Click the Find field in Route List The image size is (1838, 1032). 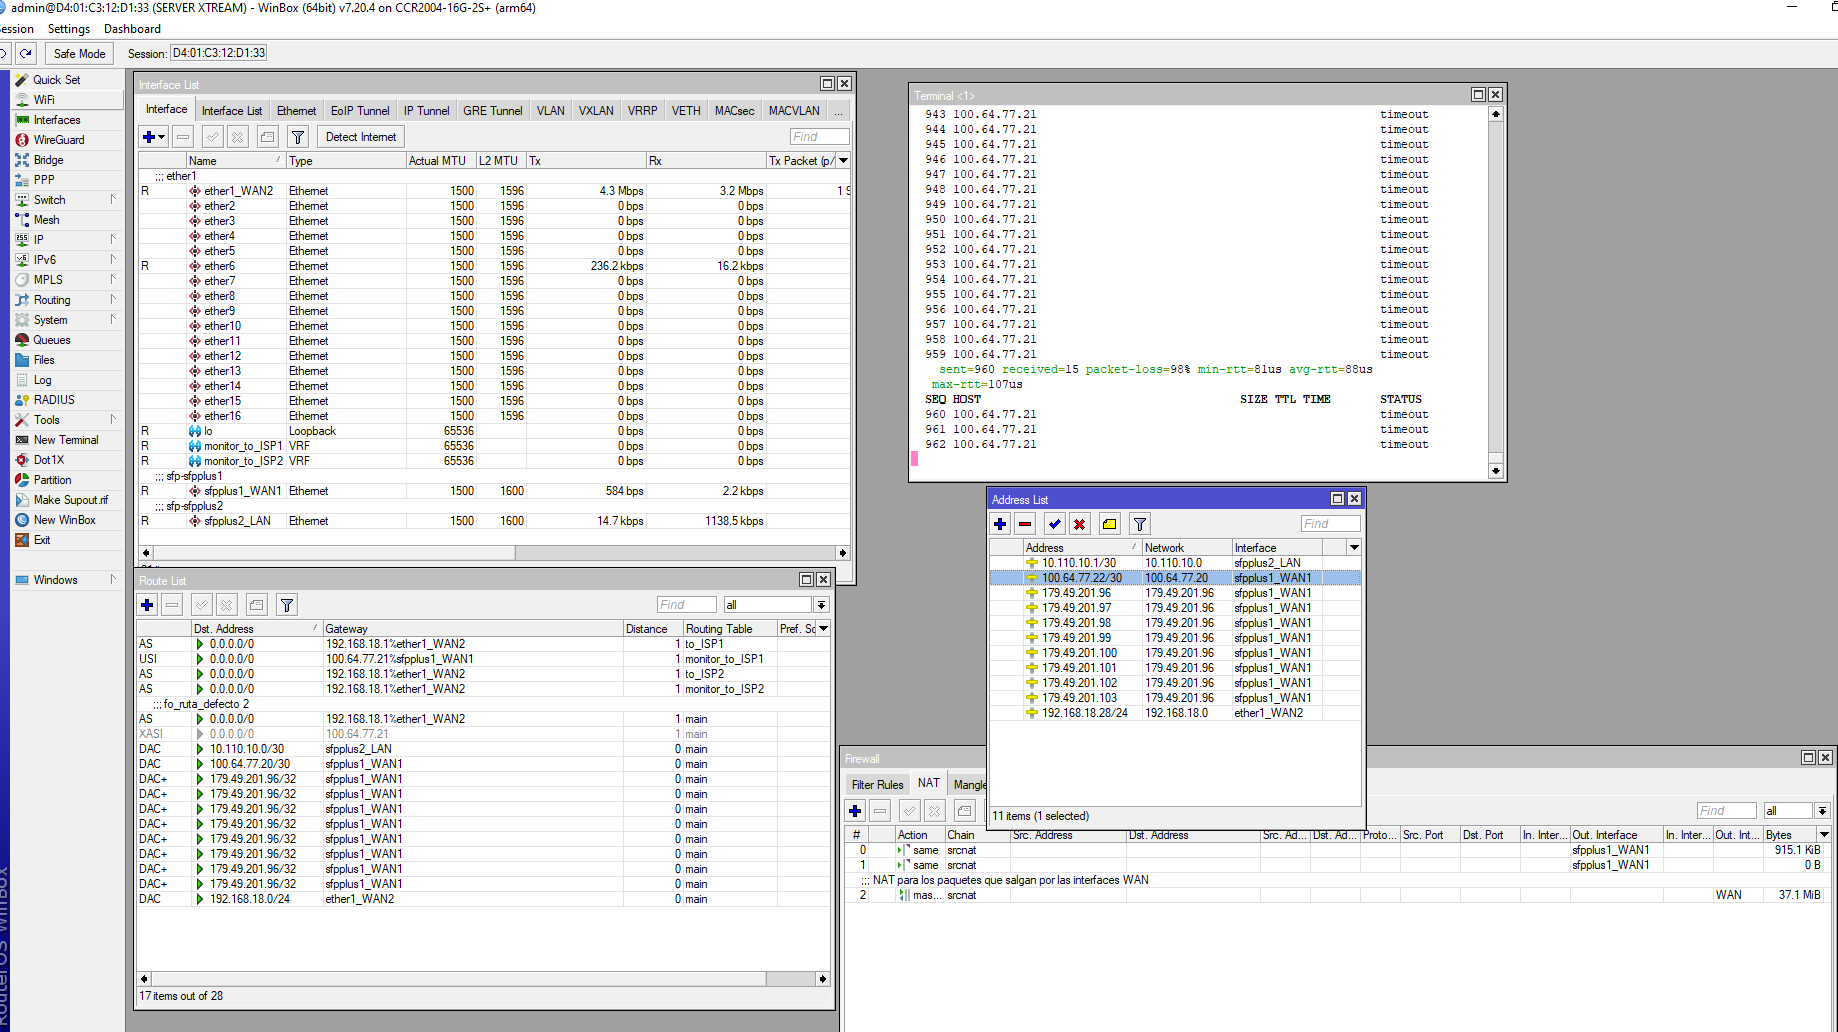coord(685,605)
